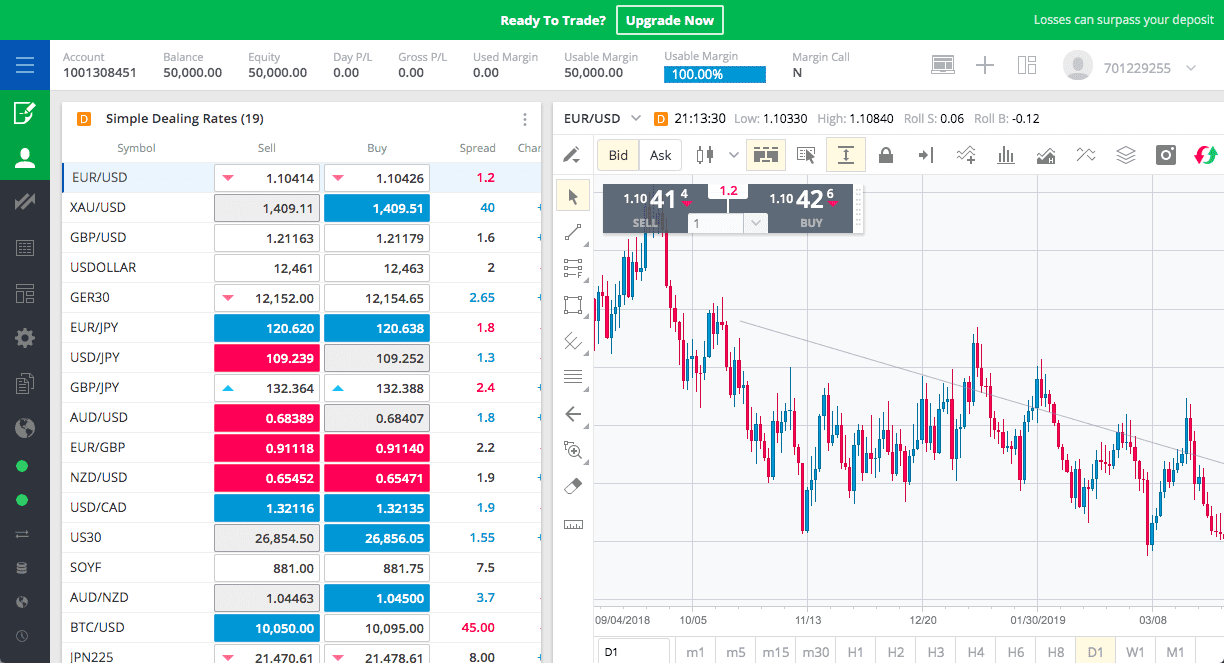This screenshot has height=663, width=1224.
Task: Expand the account 701229255 user menu
Action: point(1190,68)
